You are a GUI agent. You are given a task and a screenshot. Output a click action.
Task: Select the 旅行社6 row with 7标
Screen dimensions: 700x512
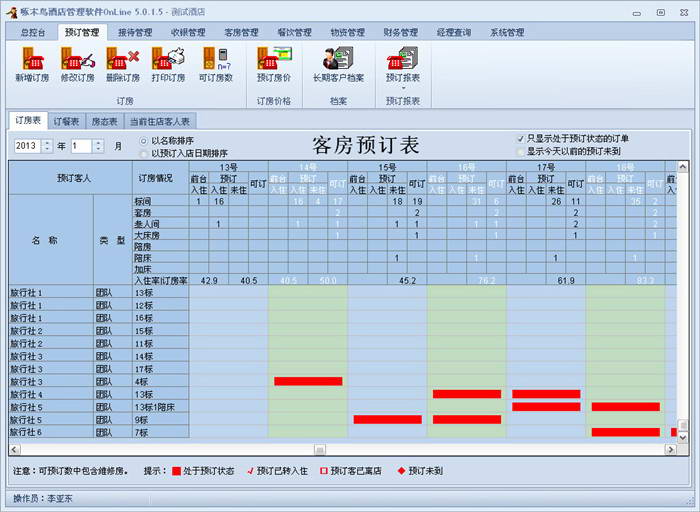(x=99, y=432)
